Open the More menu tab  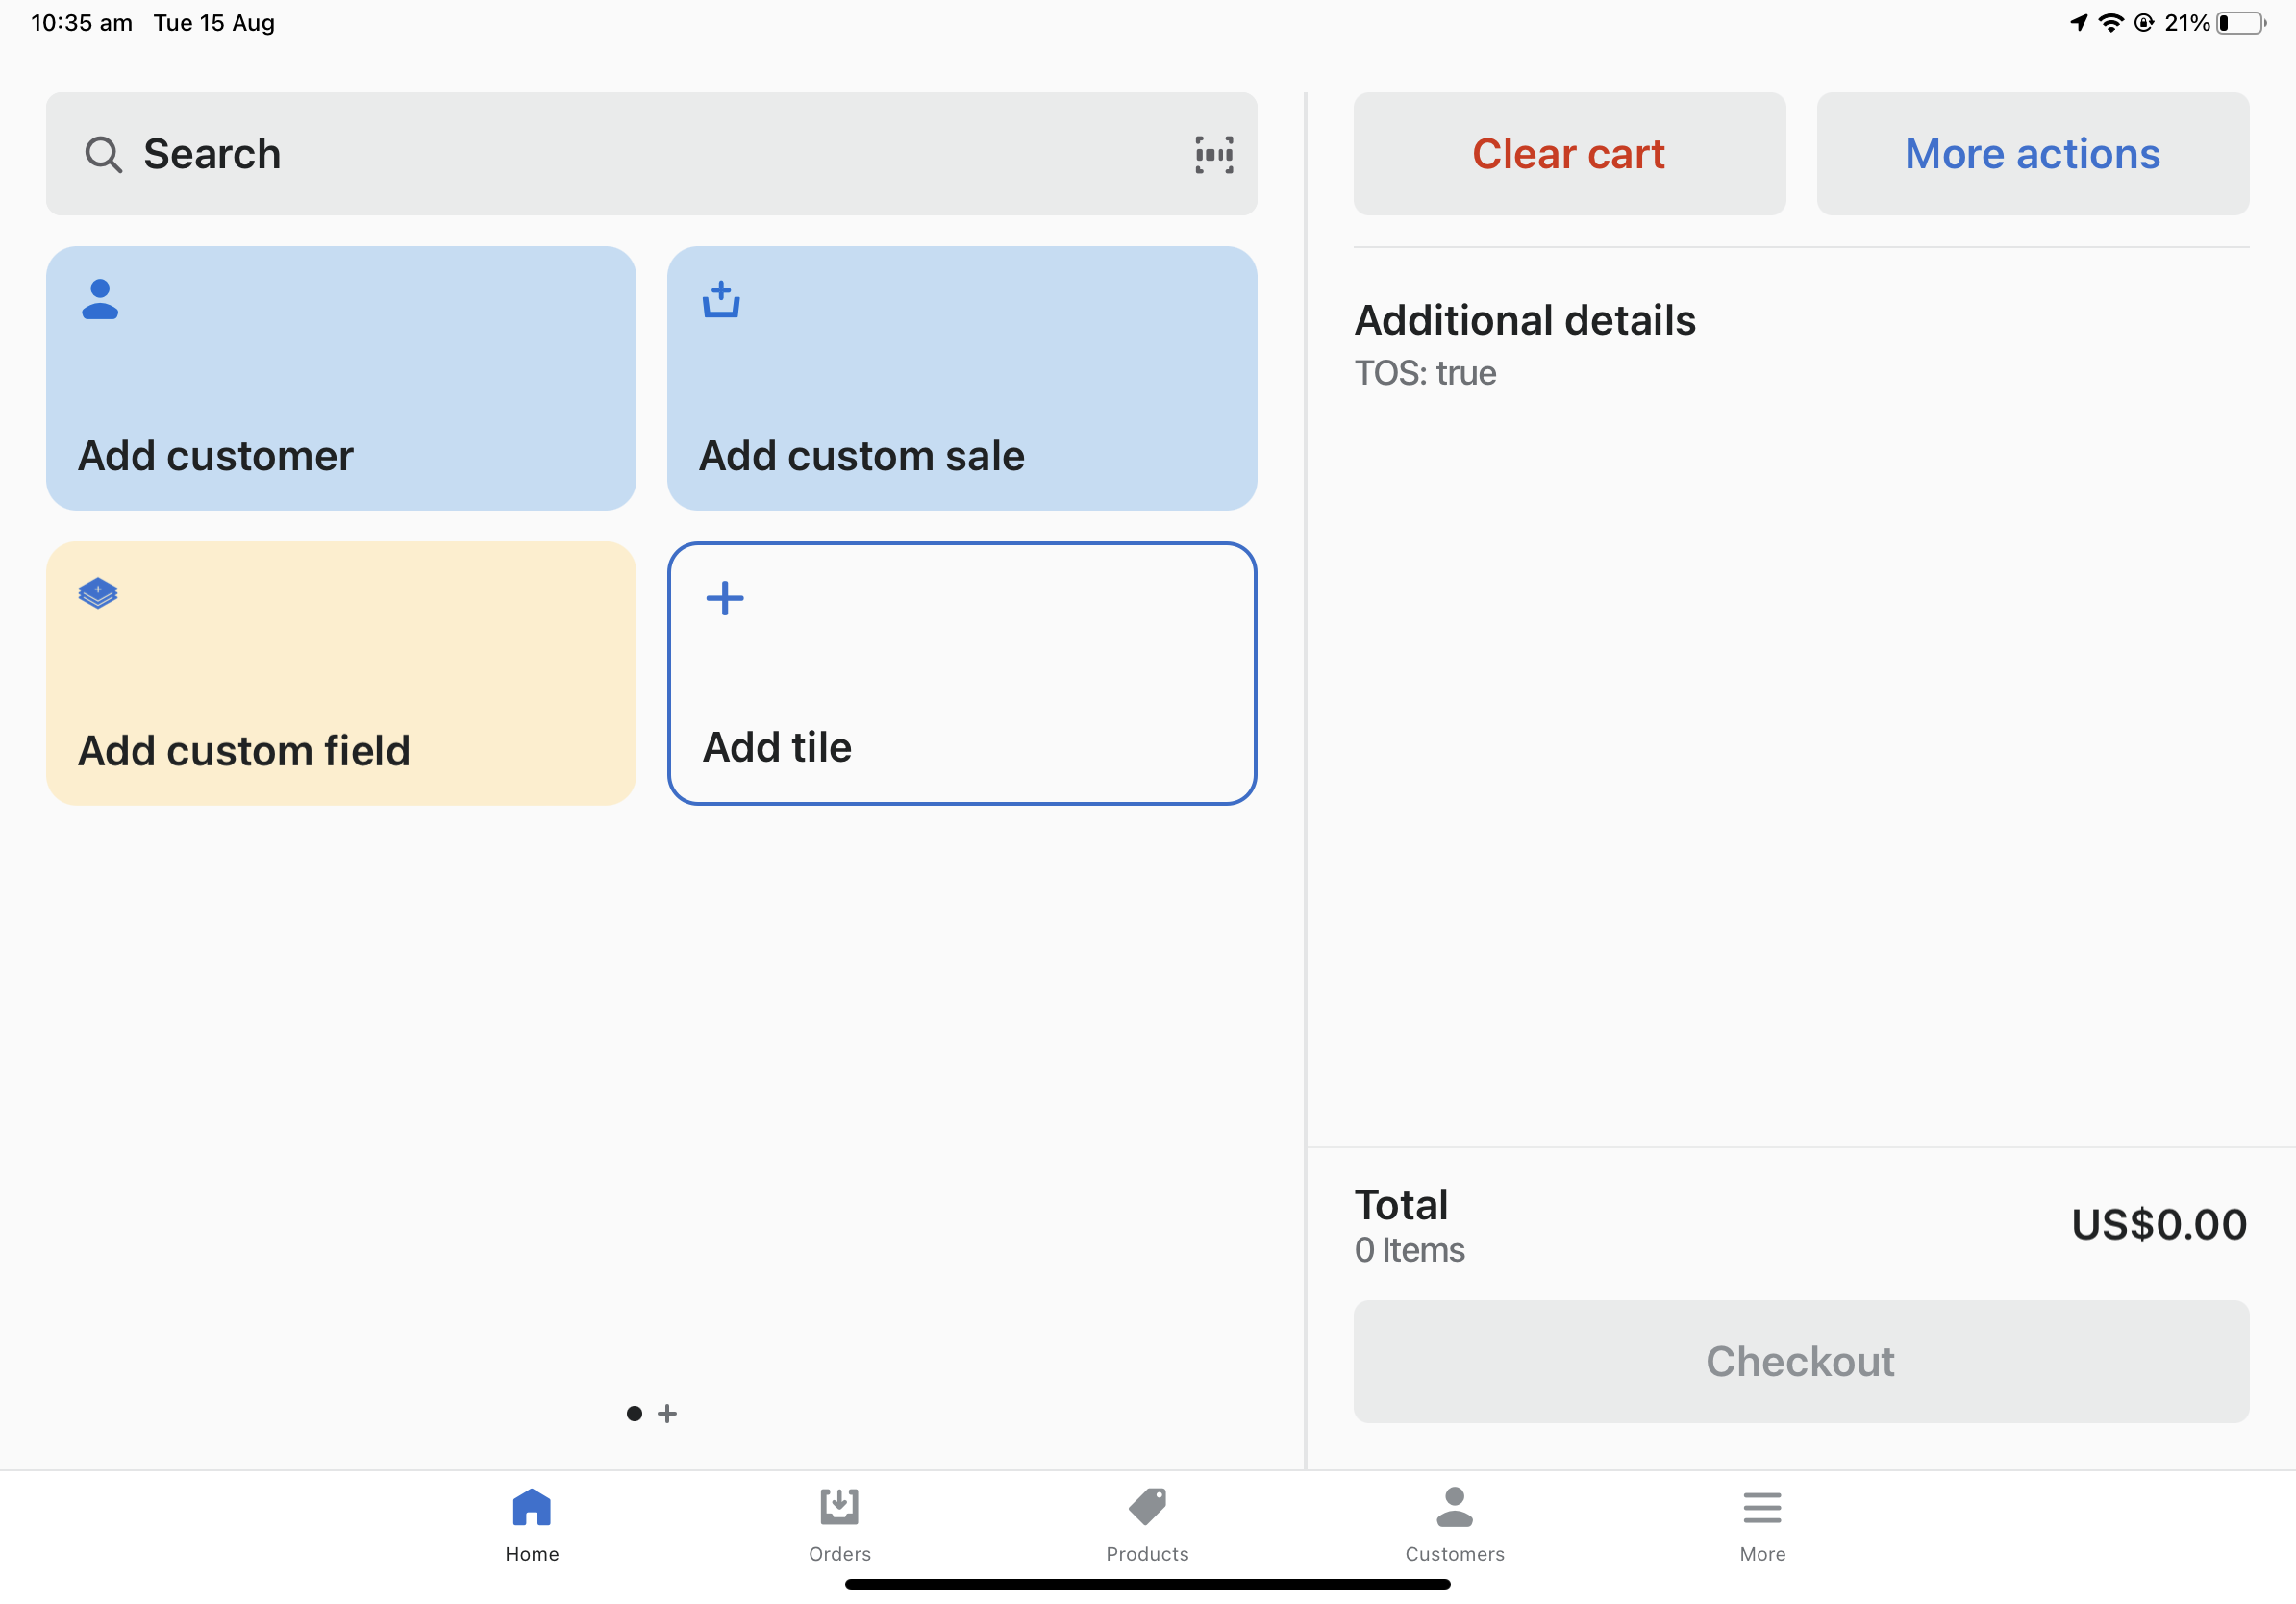click(x=1762, y=1525)
